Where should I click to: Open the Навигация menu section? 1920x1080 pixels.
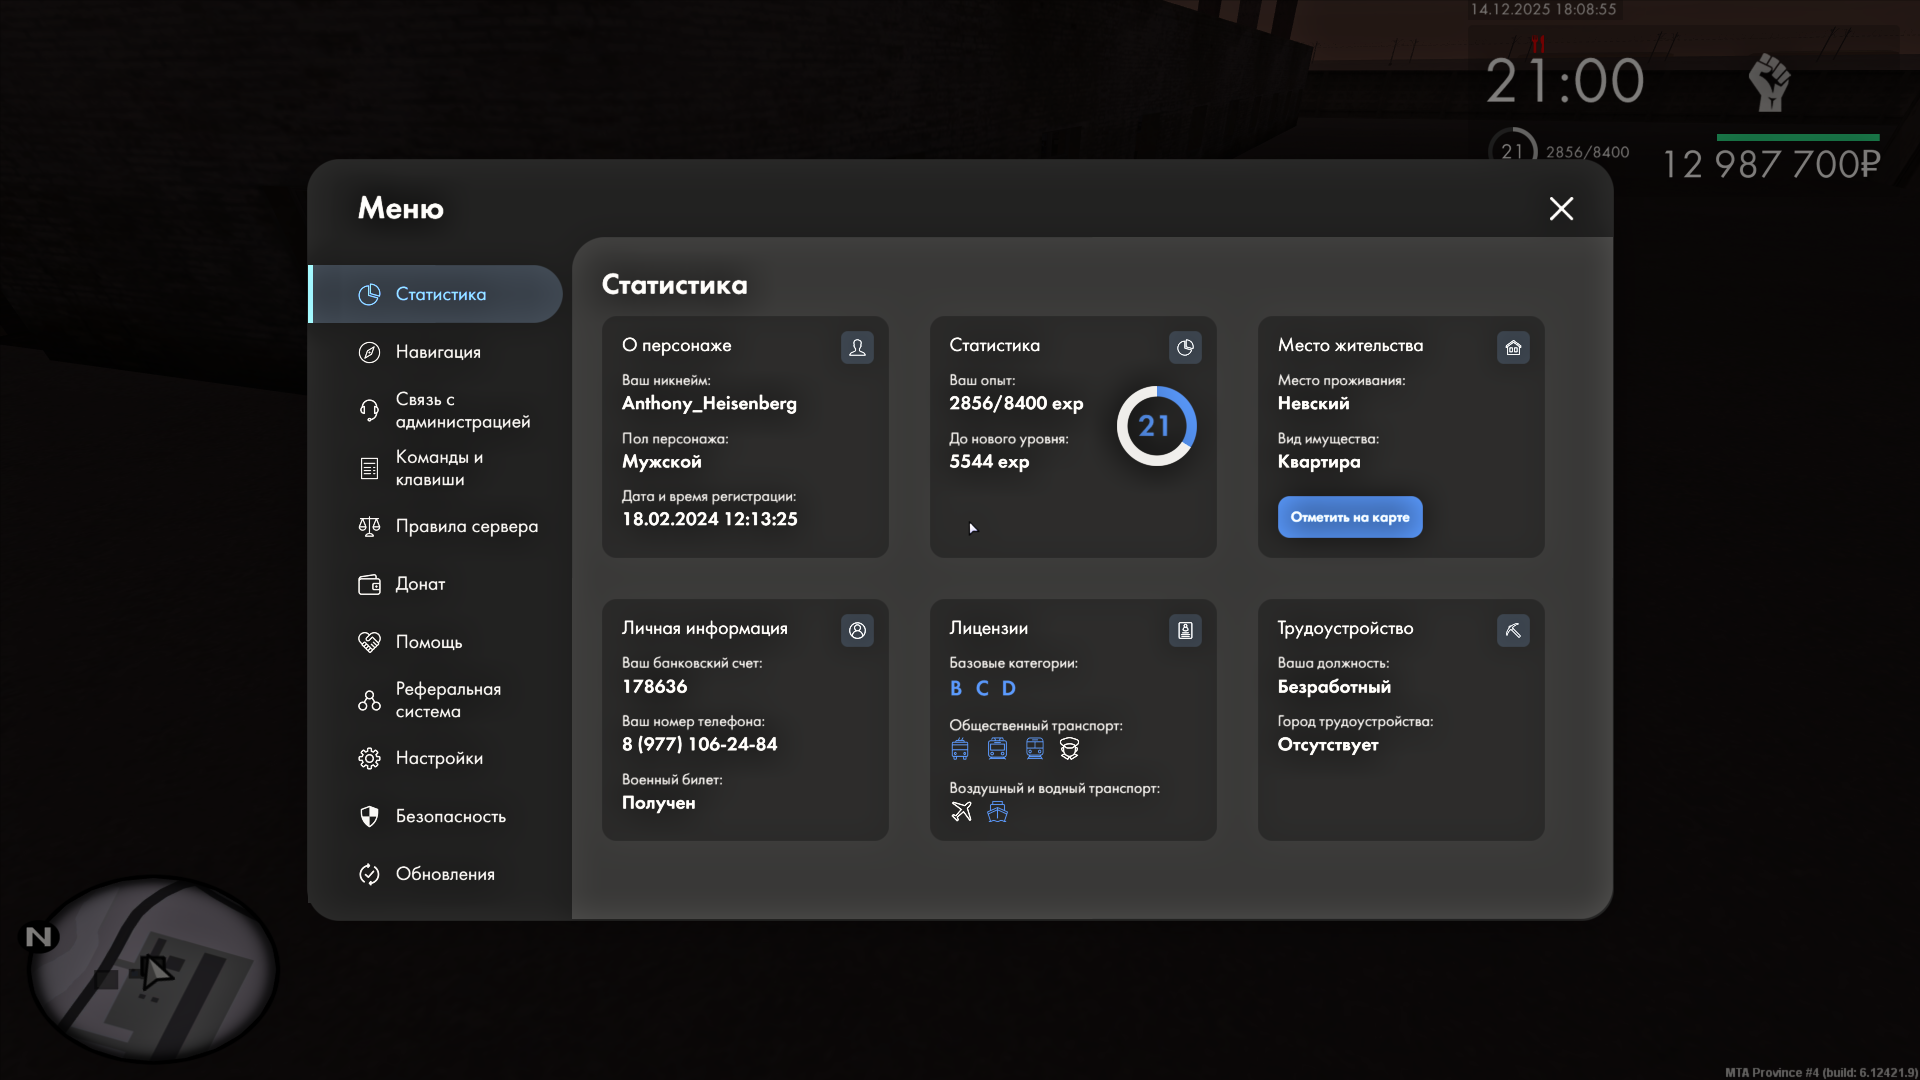[437, 352]
